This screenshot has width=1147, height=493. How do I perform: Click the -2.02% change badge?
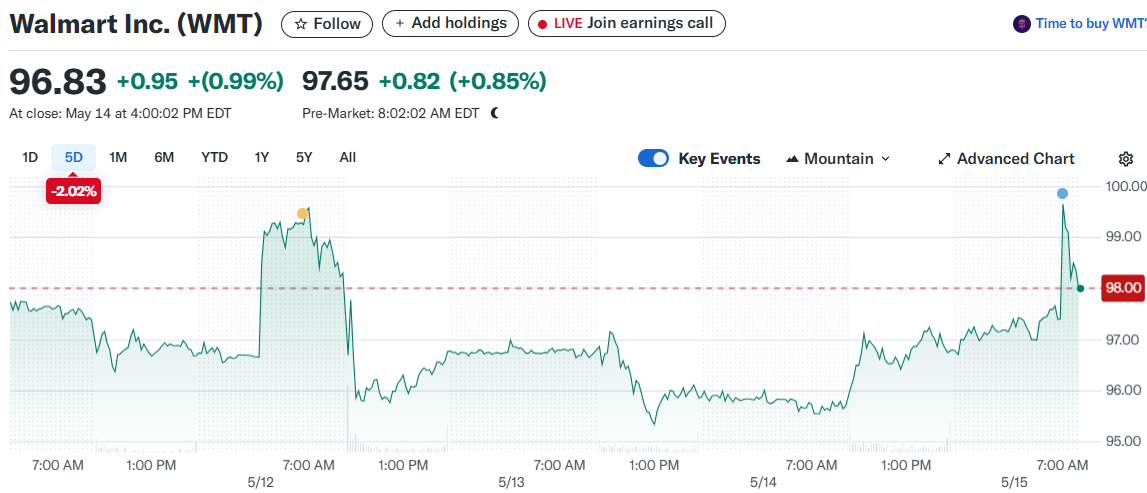pyautogui.click(x=73, y=192)
